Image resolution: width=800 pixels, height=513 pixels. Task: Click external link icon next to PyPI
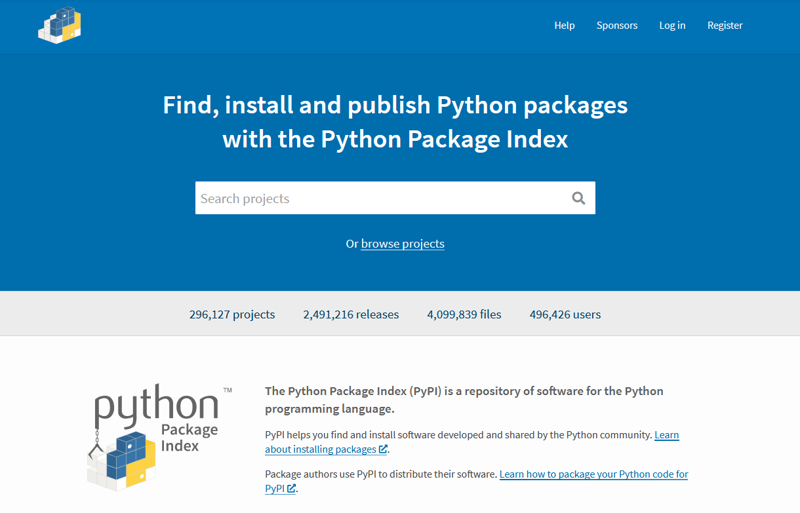click(x=291, y=488)
